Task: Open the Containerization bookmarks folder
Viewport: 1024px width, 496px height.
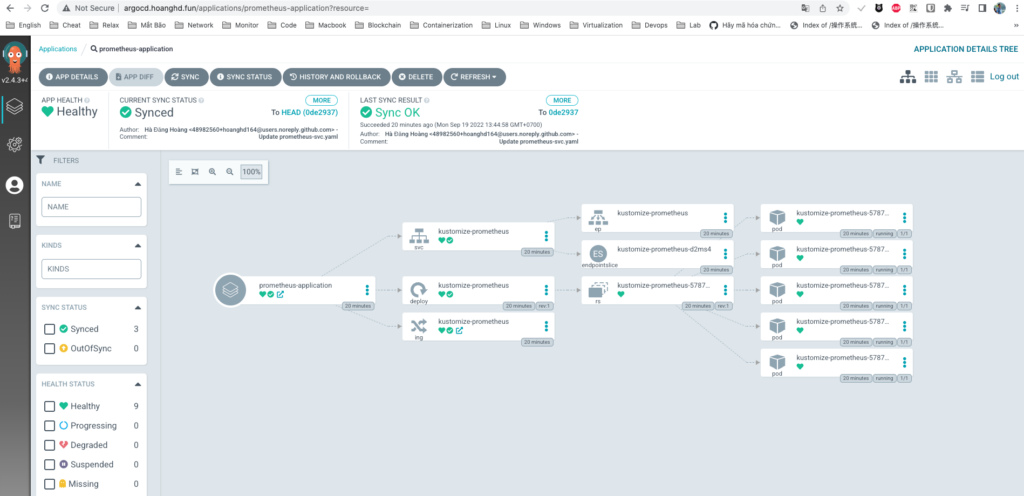Action: click(x=440, y=25)
